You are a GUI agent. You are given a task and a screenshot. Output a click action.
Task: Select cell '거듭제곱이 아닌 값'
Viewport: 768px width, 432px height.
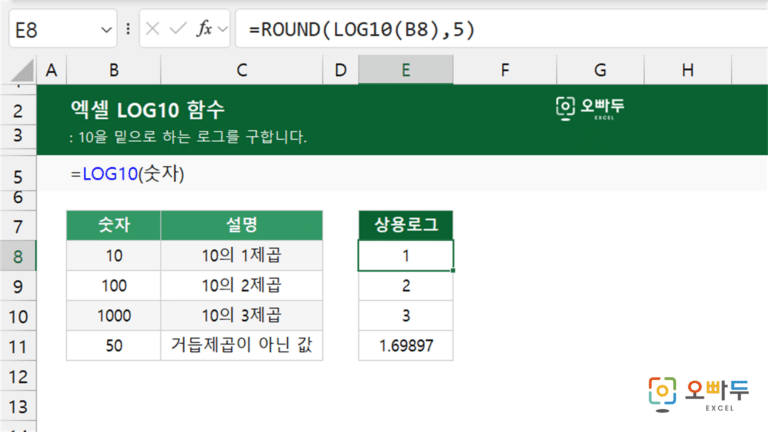241,346
